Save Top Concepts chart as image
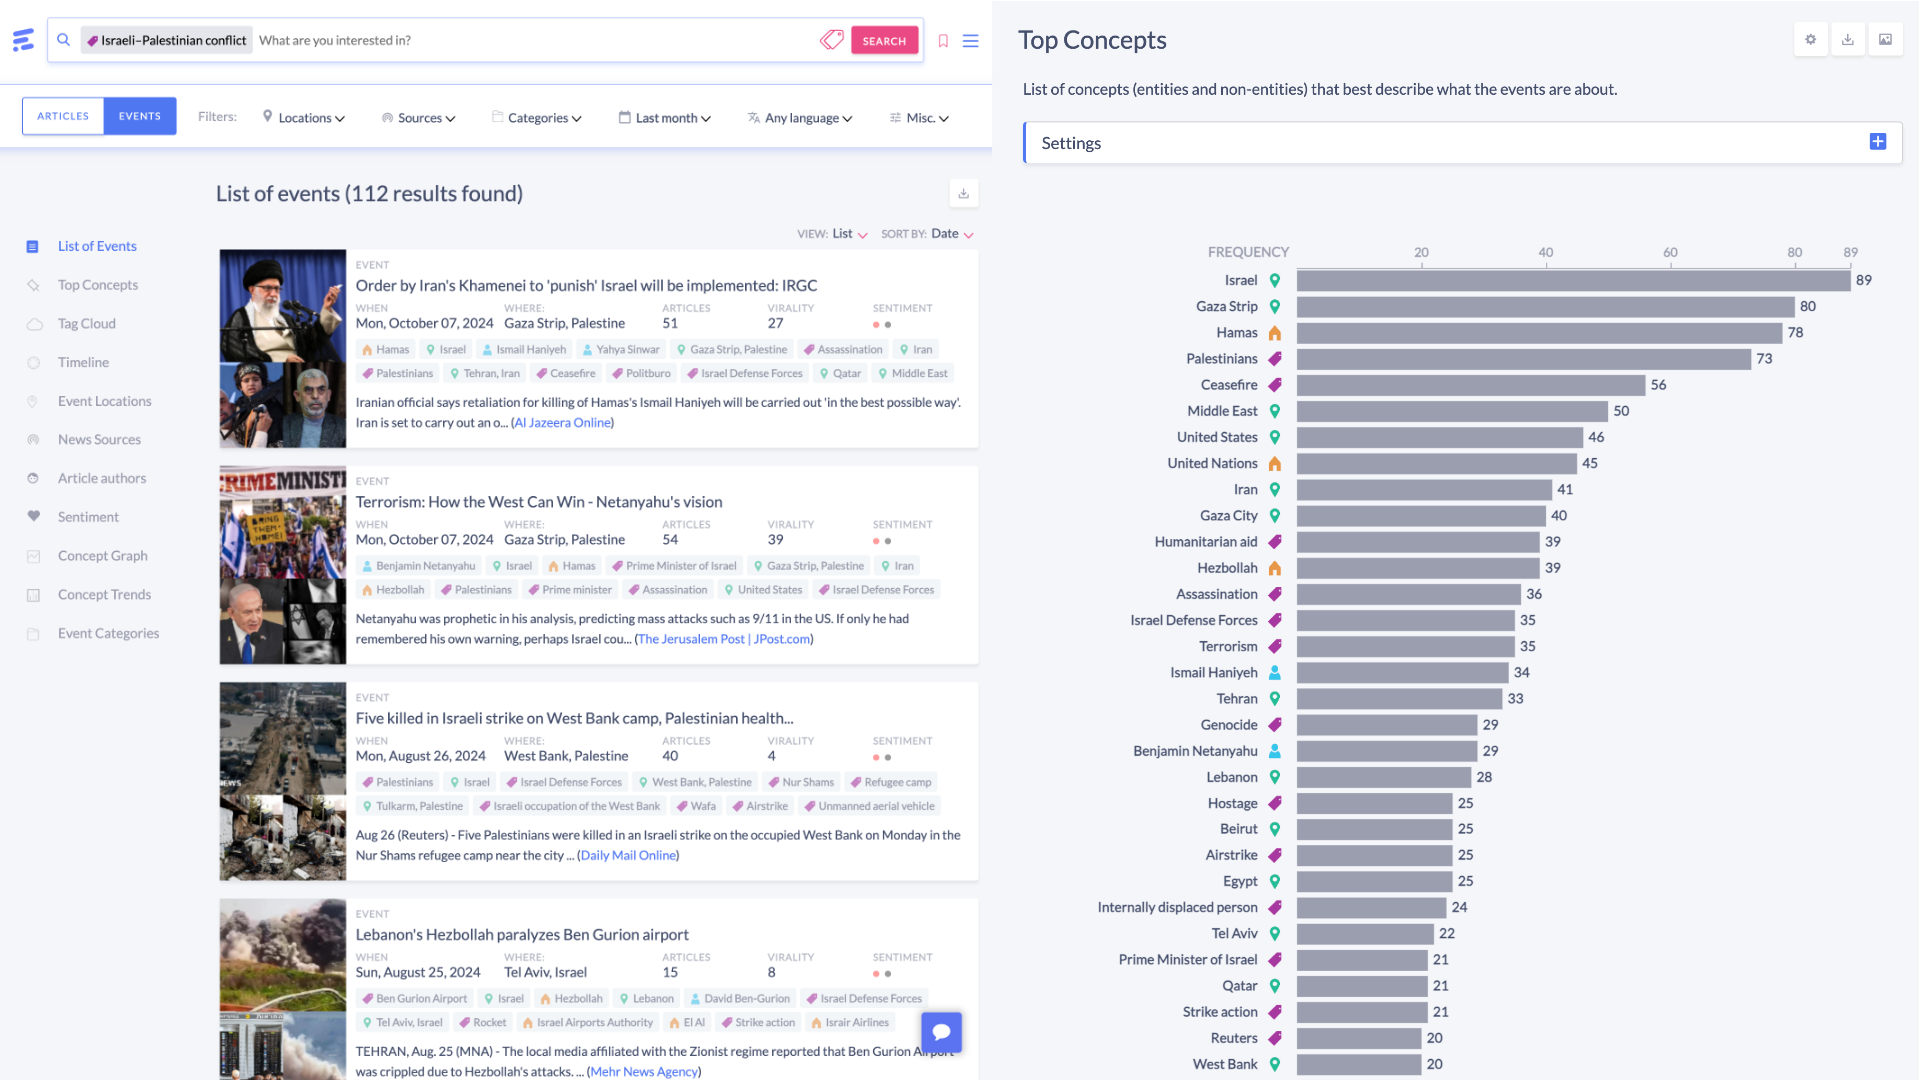The width and height of the screenshot is (1920, 1080). pyautogui.click(x=1885, y=40)
